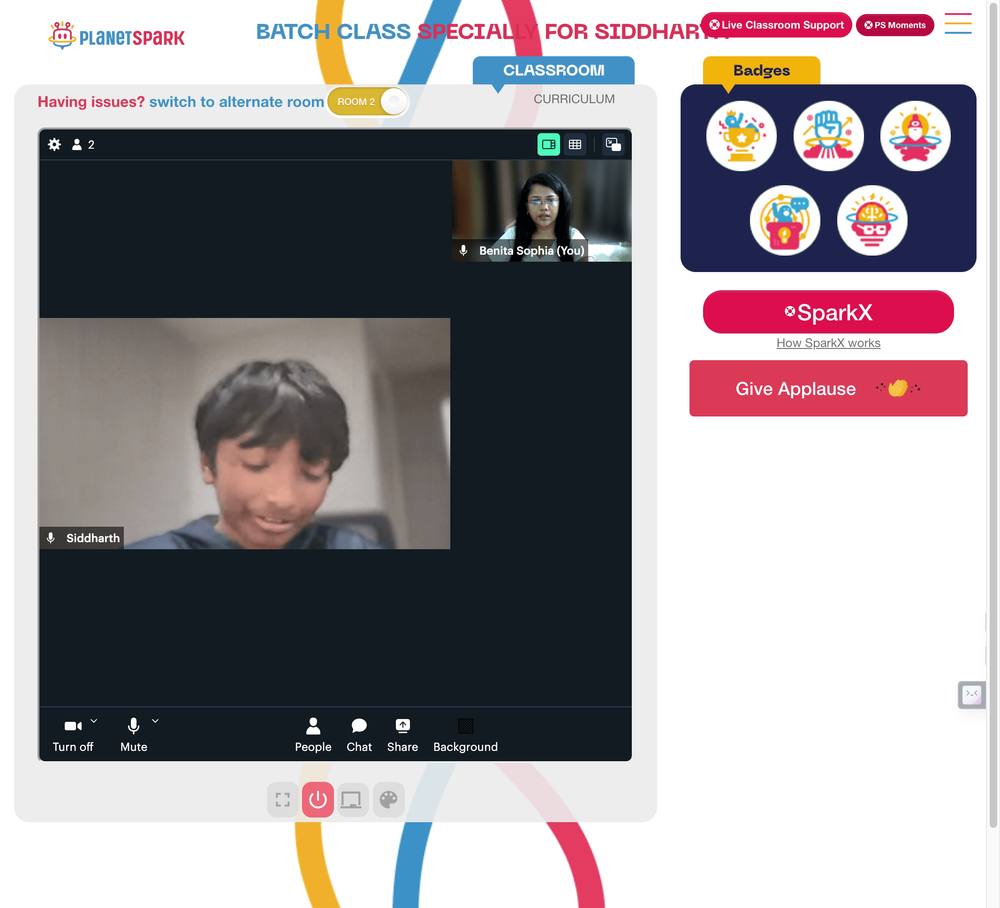Select the CURRICULUM tab
The width and height of the screenshot is (1000, 908).
(574, 99)
